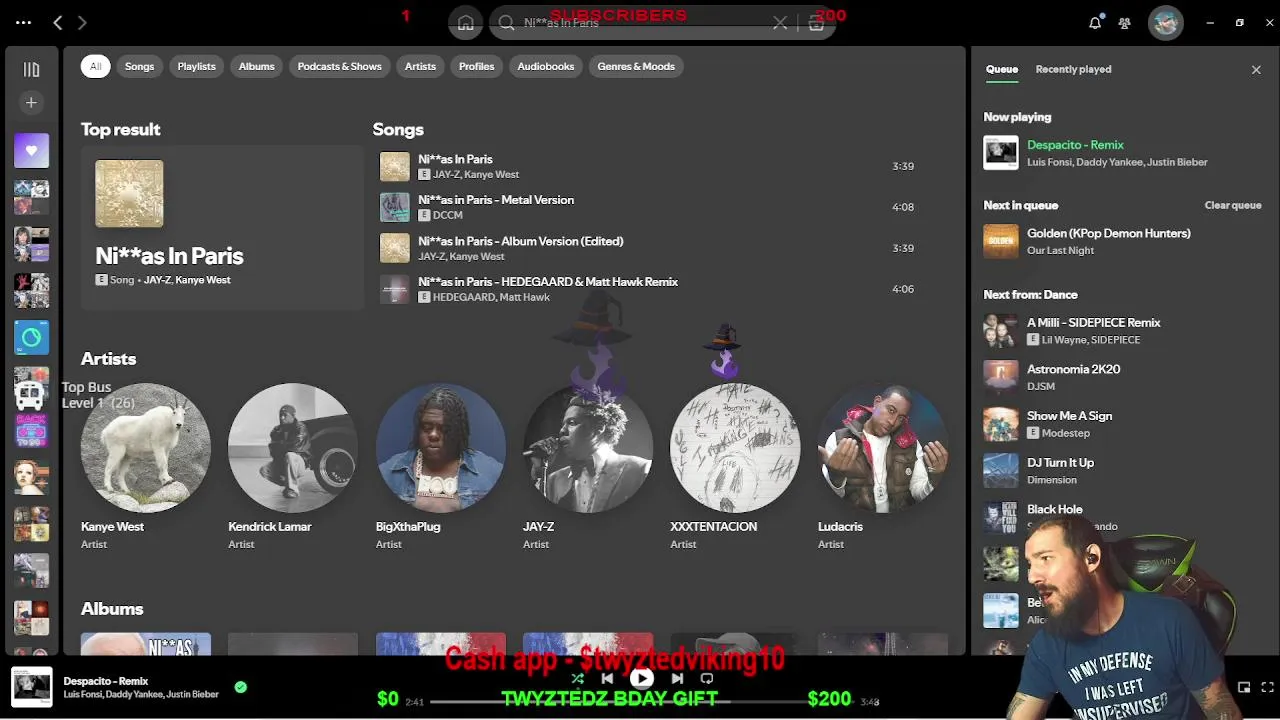Click the now playing Despacito - Remix title

1075,145
